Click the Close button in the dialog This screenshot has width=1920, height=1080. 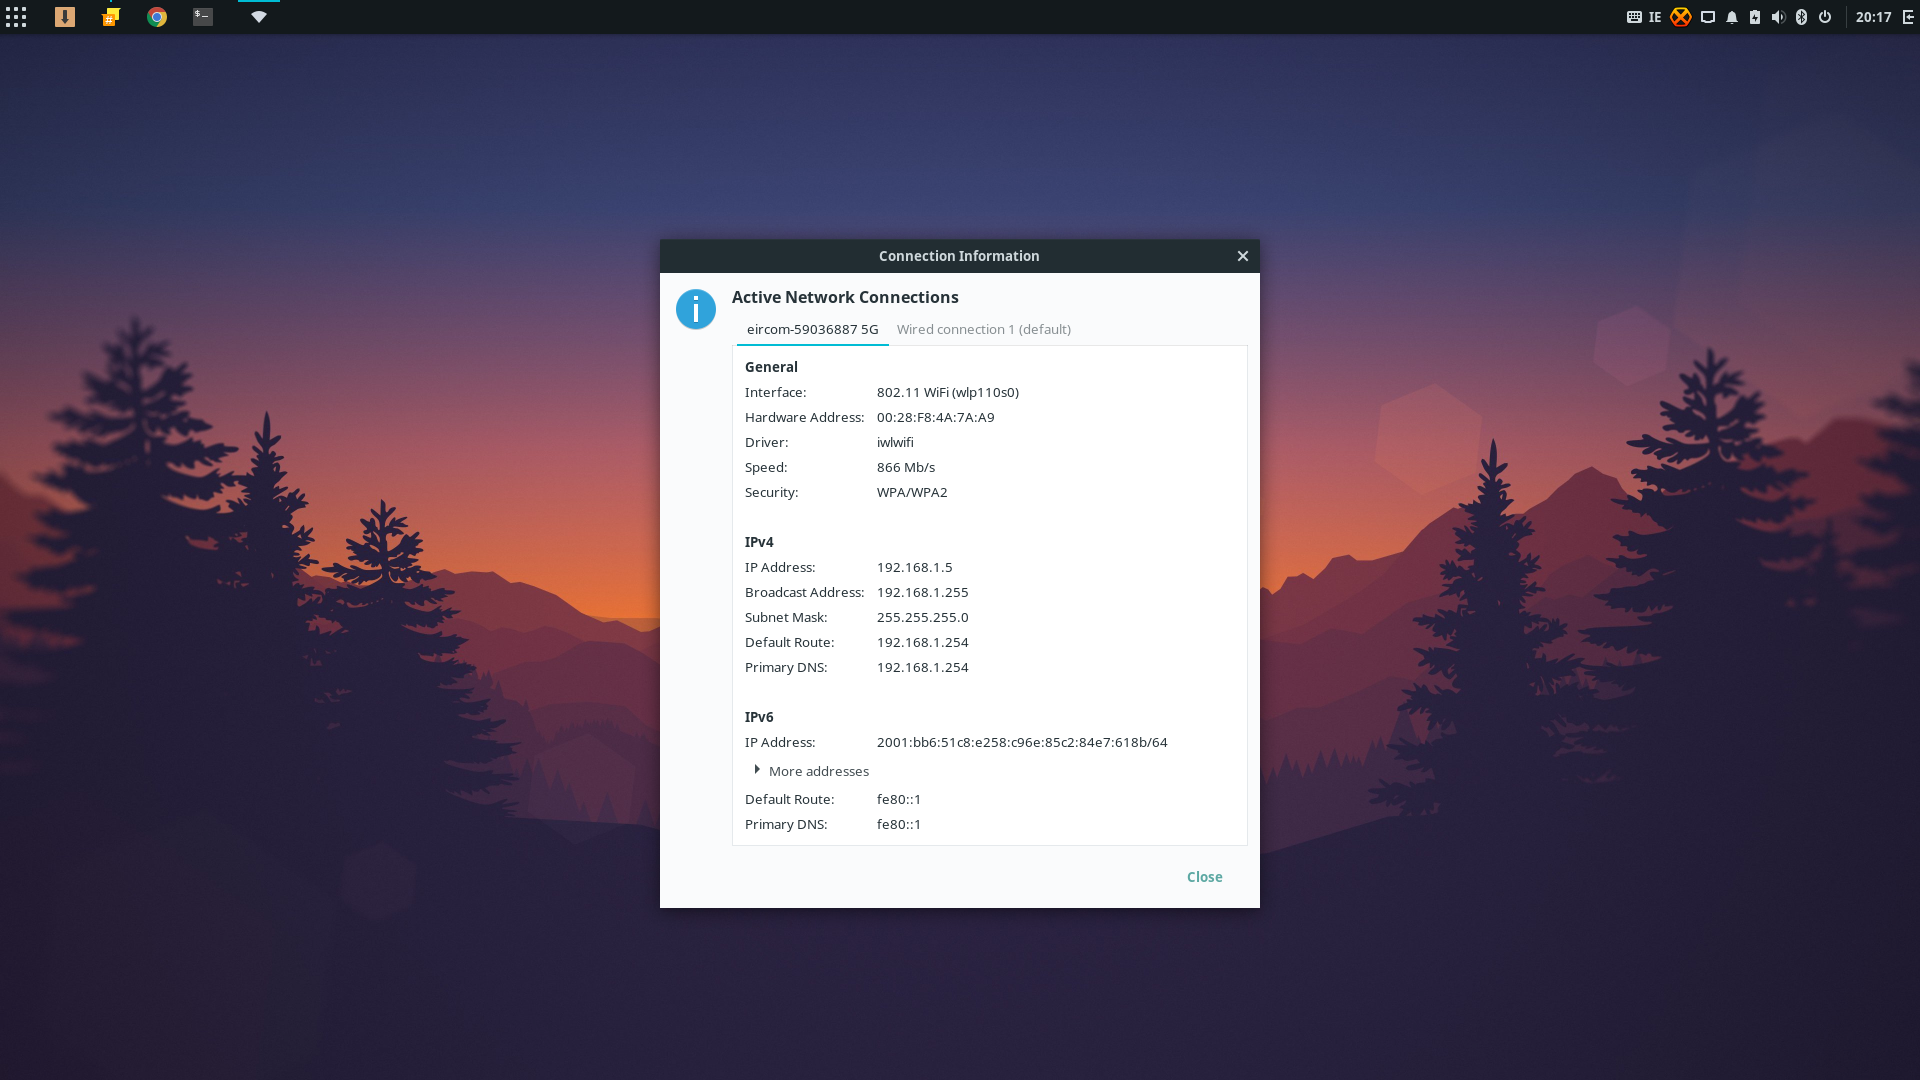click(1205, 877)
